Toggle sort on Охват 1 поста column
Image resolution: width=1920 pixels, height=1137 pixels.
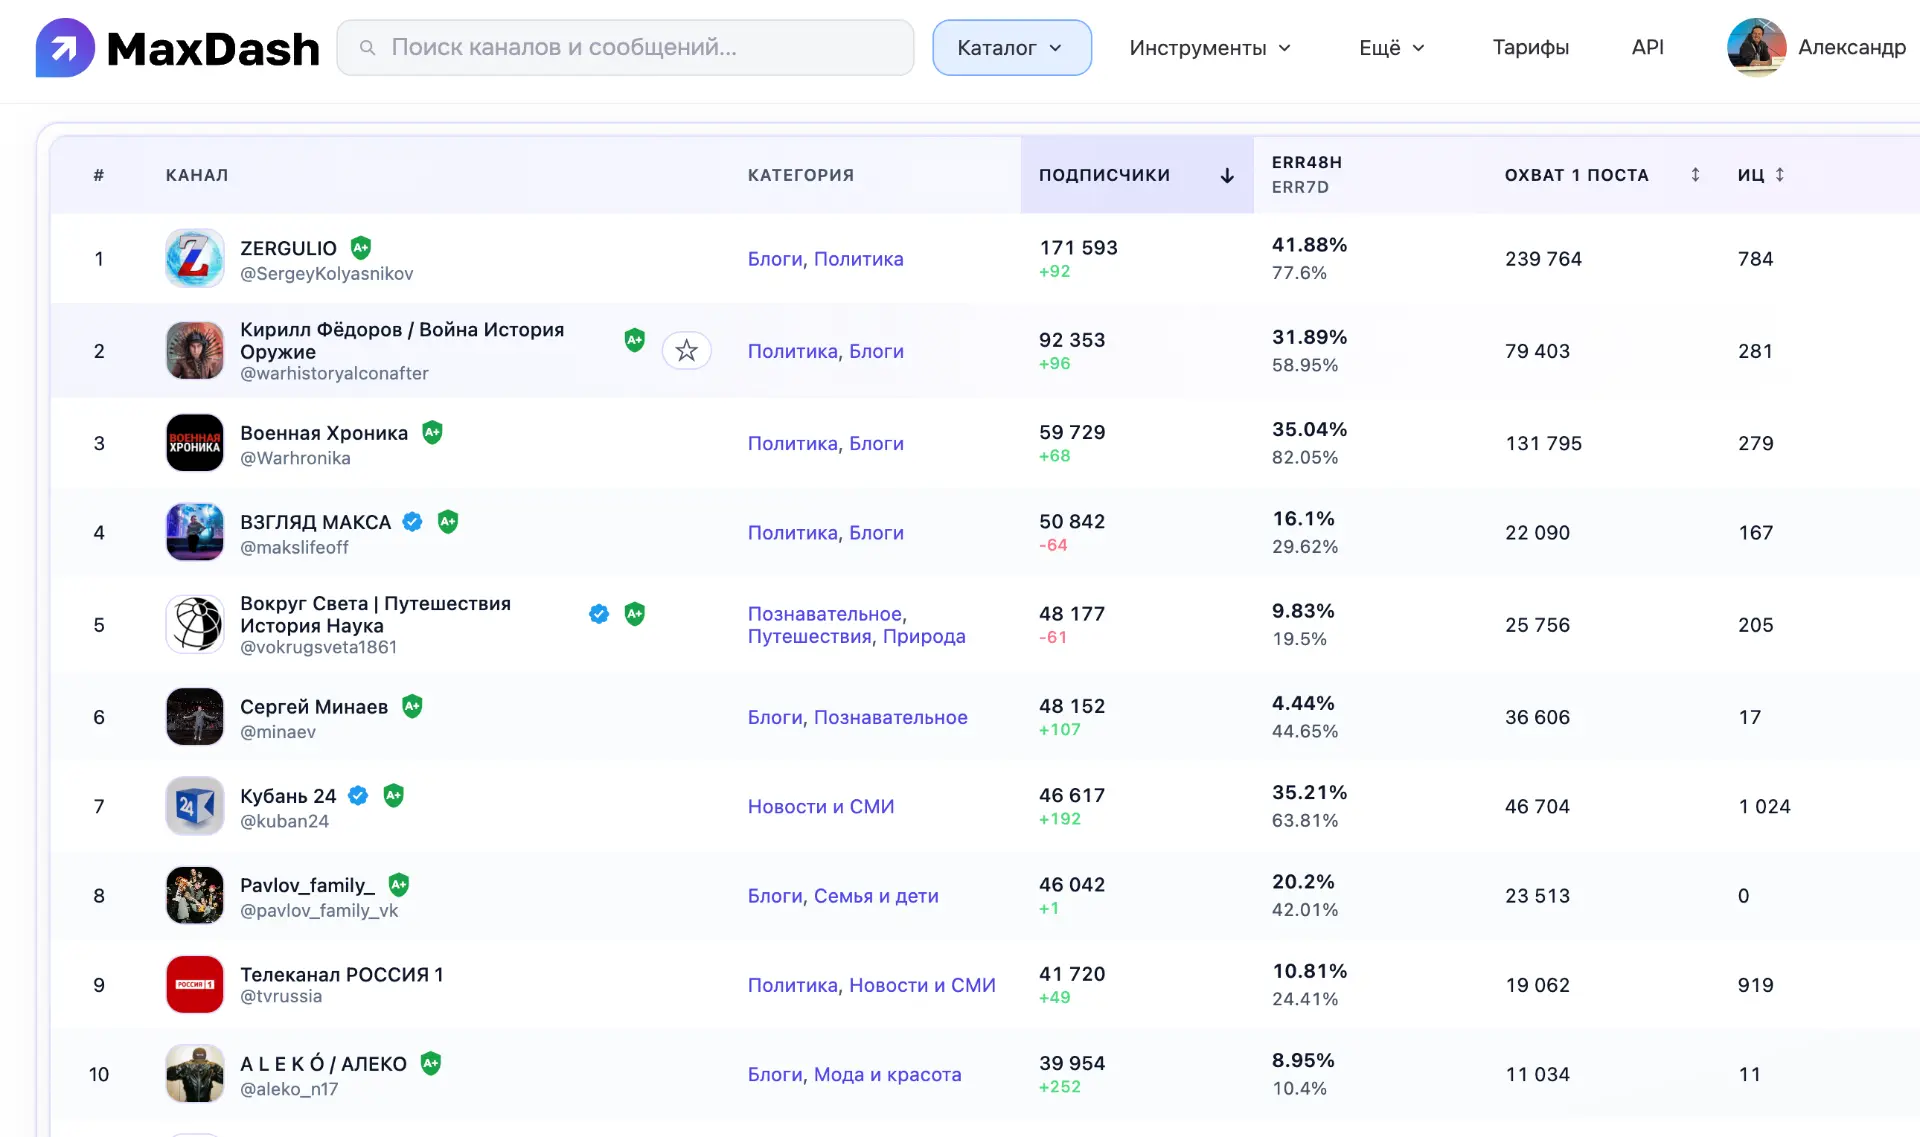1695,175
